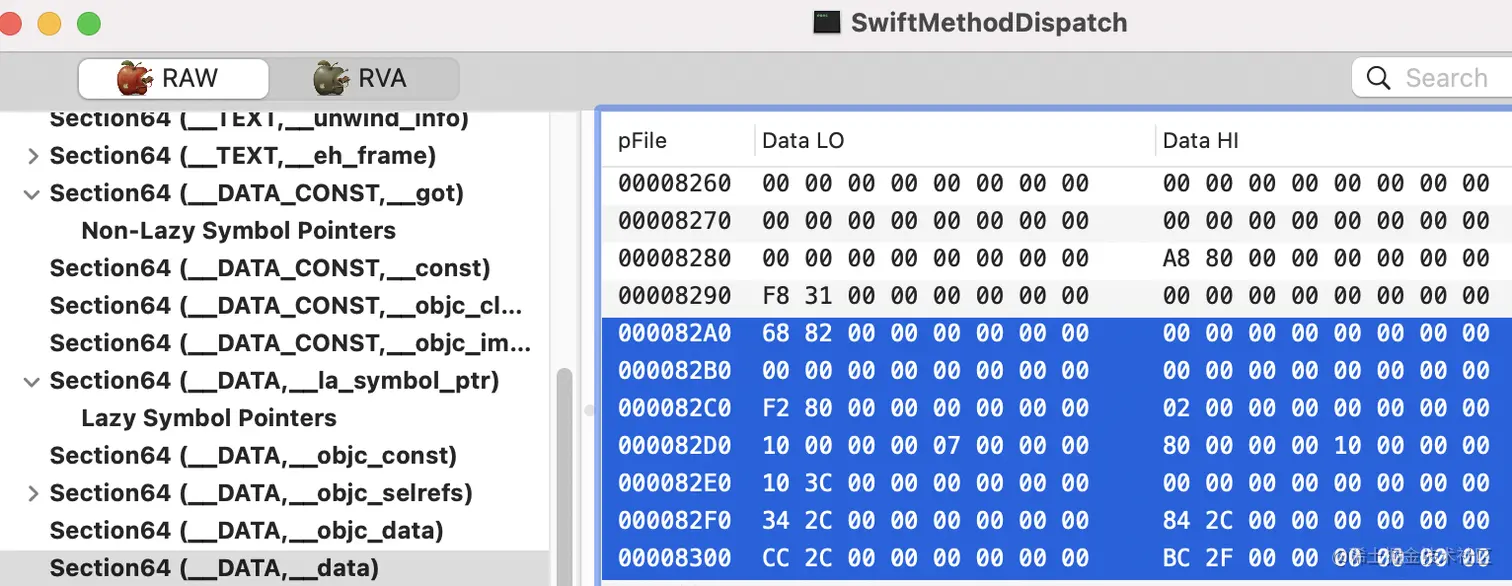Switch to RVA address mode
1512x586 pixels.
point(363,78)
